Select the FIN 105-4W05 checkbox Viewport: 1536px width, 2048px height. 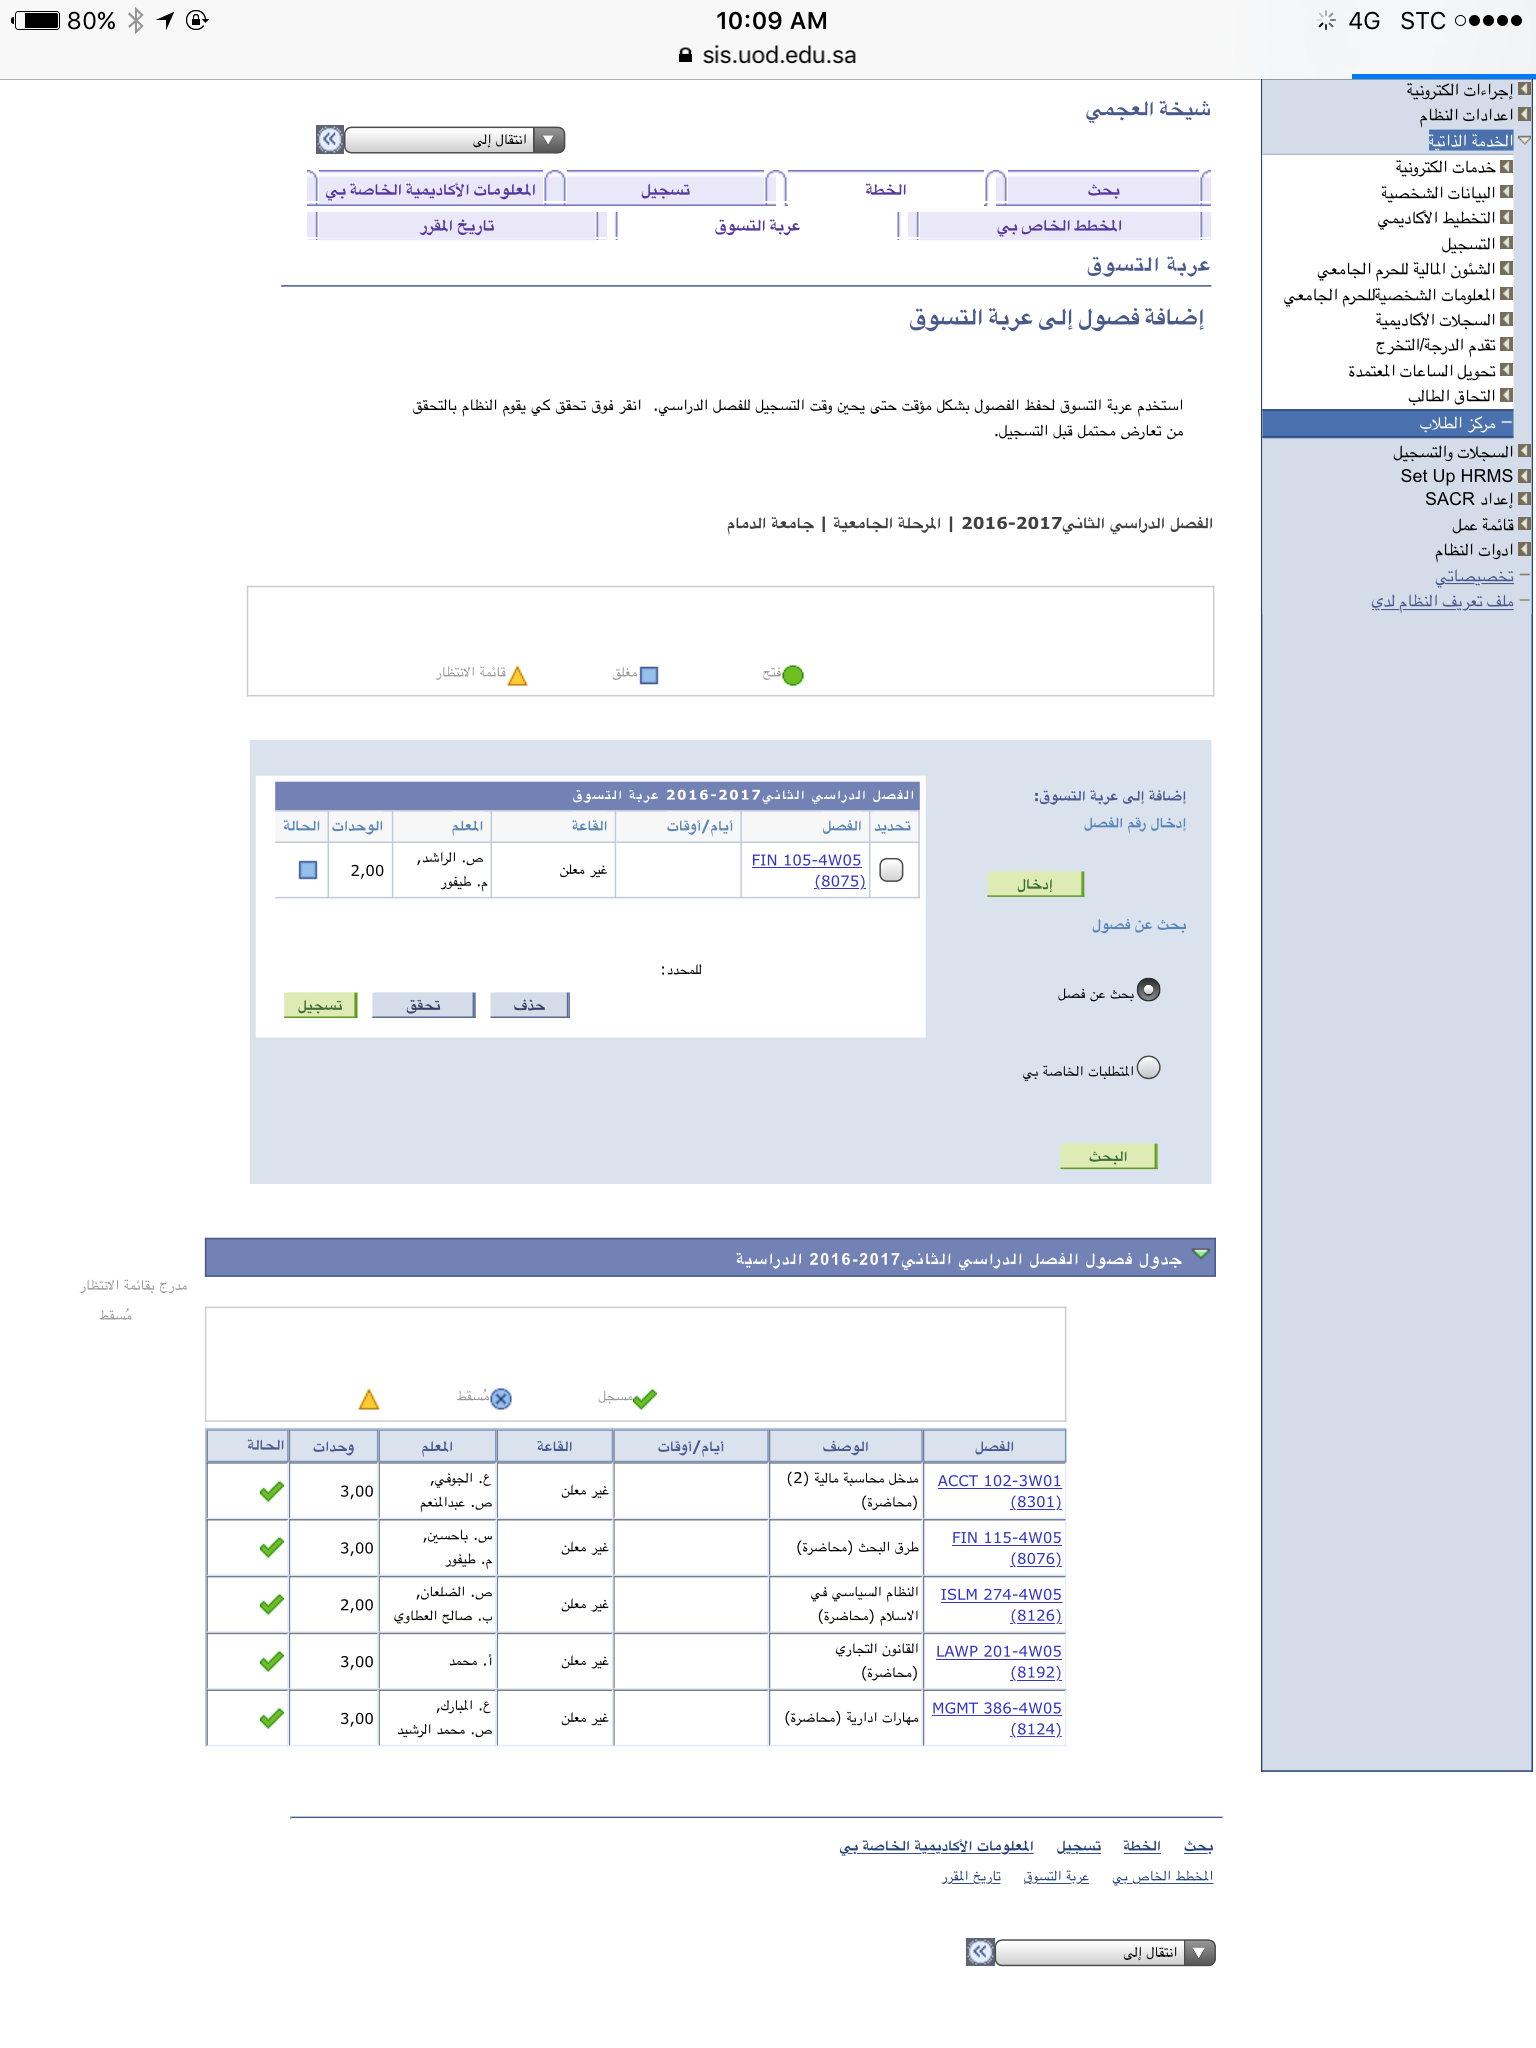coord(891,870)
